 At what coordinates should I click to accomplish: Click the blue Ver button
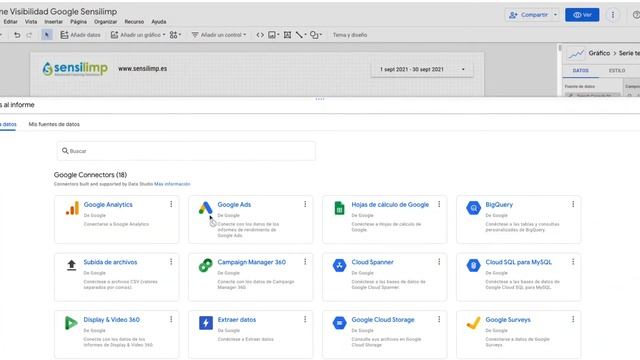click(582, 15)
